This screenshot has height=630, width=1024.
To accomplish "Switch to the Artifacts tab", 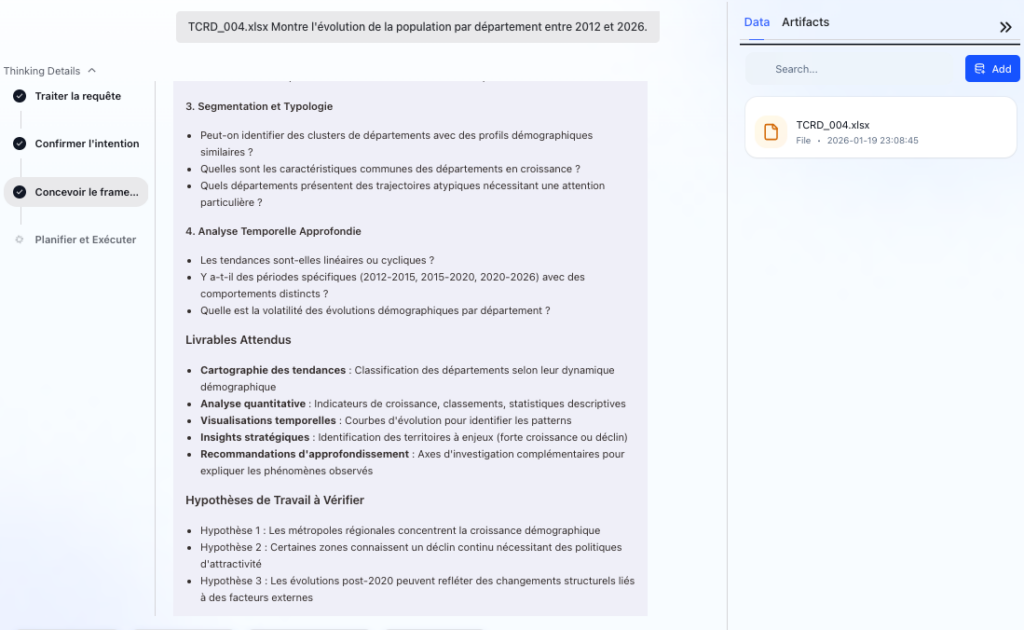I will pyautogui.click(x=805, y=22).
